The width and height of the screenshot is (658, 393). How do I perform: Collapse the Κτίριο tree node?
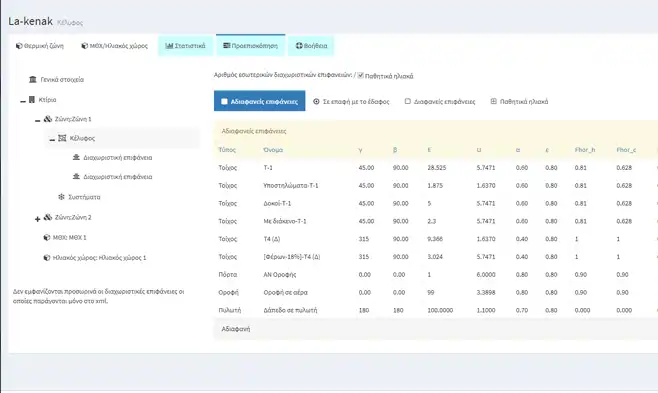coord(23,101)
